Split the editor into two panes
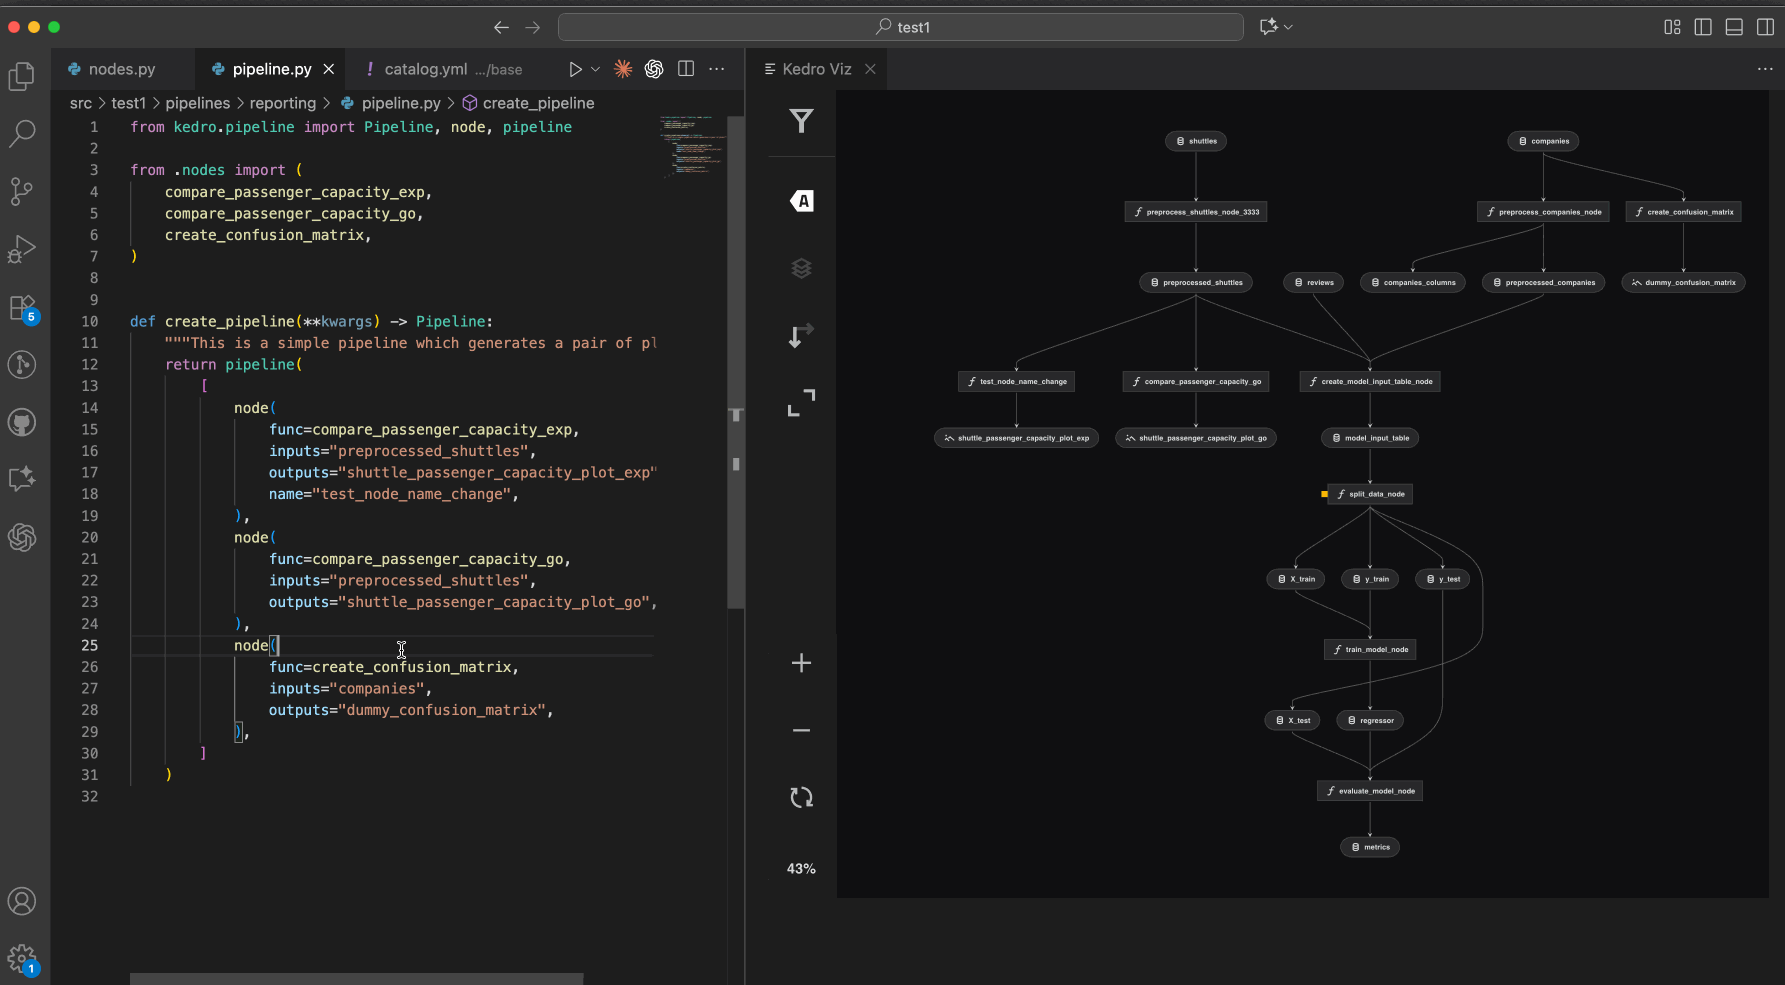Screen dimensions: 1785x985 click(686, 68)
